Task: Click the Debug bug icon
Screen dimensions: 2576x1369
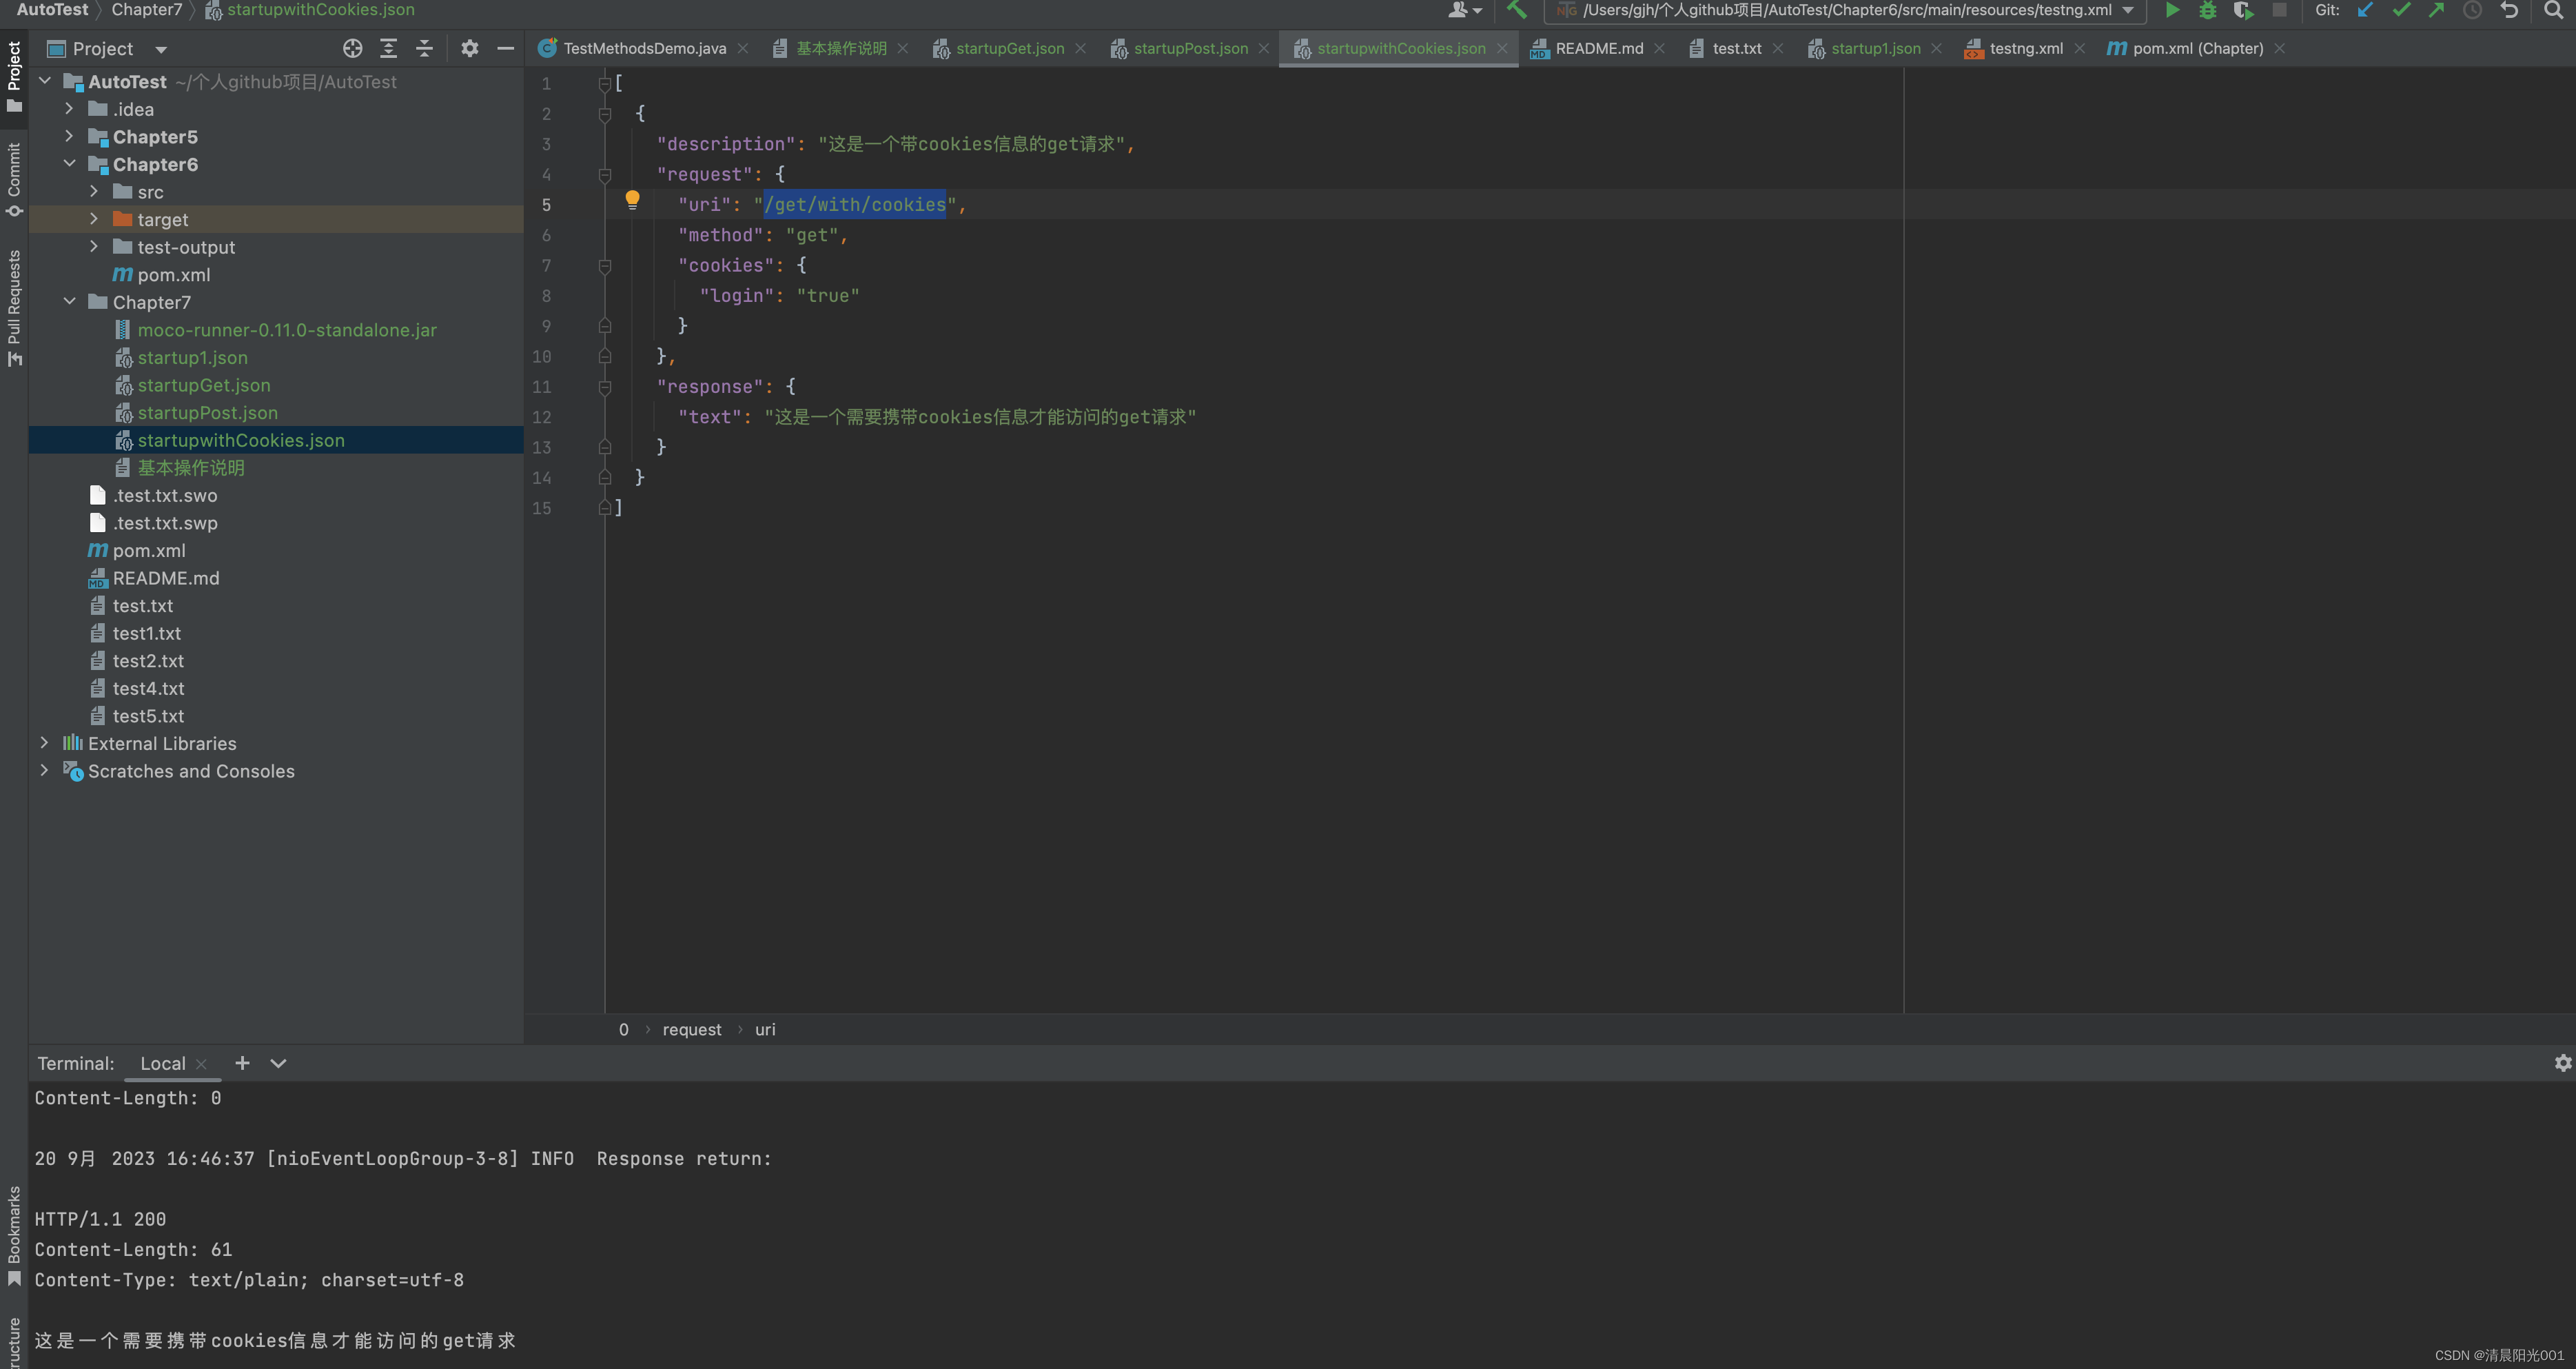Action: pos(2207,11)
